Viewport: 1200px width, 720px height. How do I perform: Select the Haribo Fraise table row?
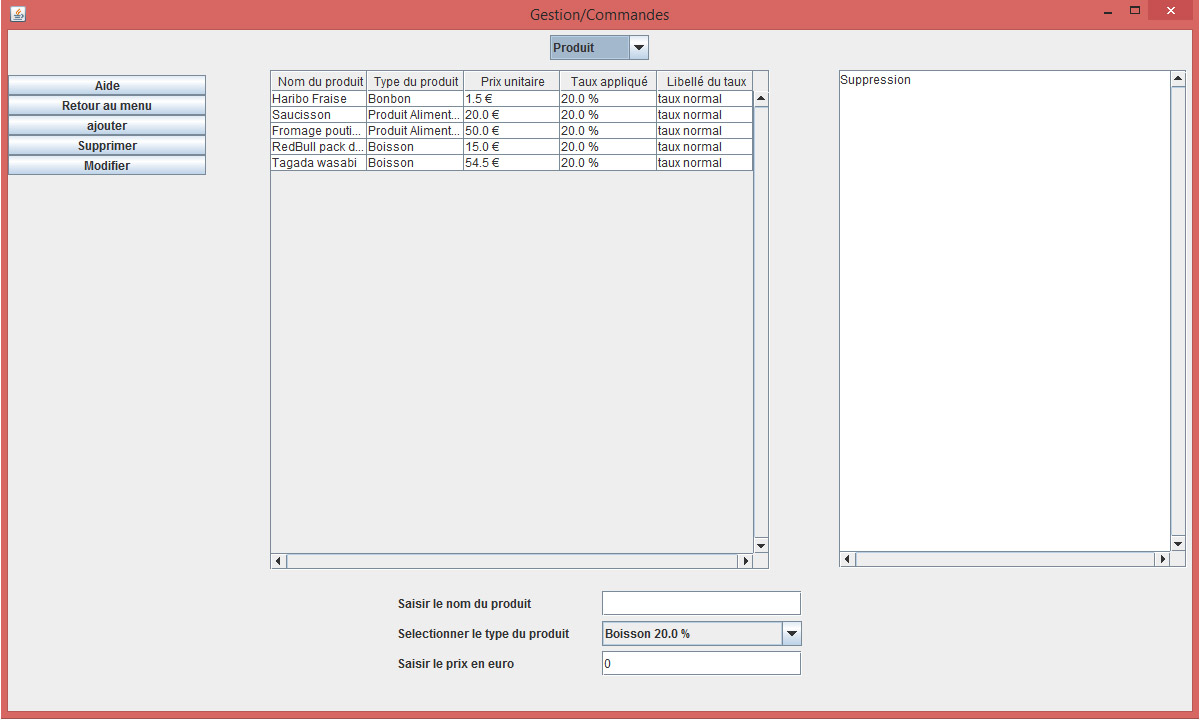(x=318, y=99)
